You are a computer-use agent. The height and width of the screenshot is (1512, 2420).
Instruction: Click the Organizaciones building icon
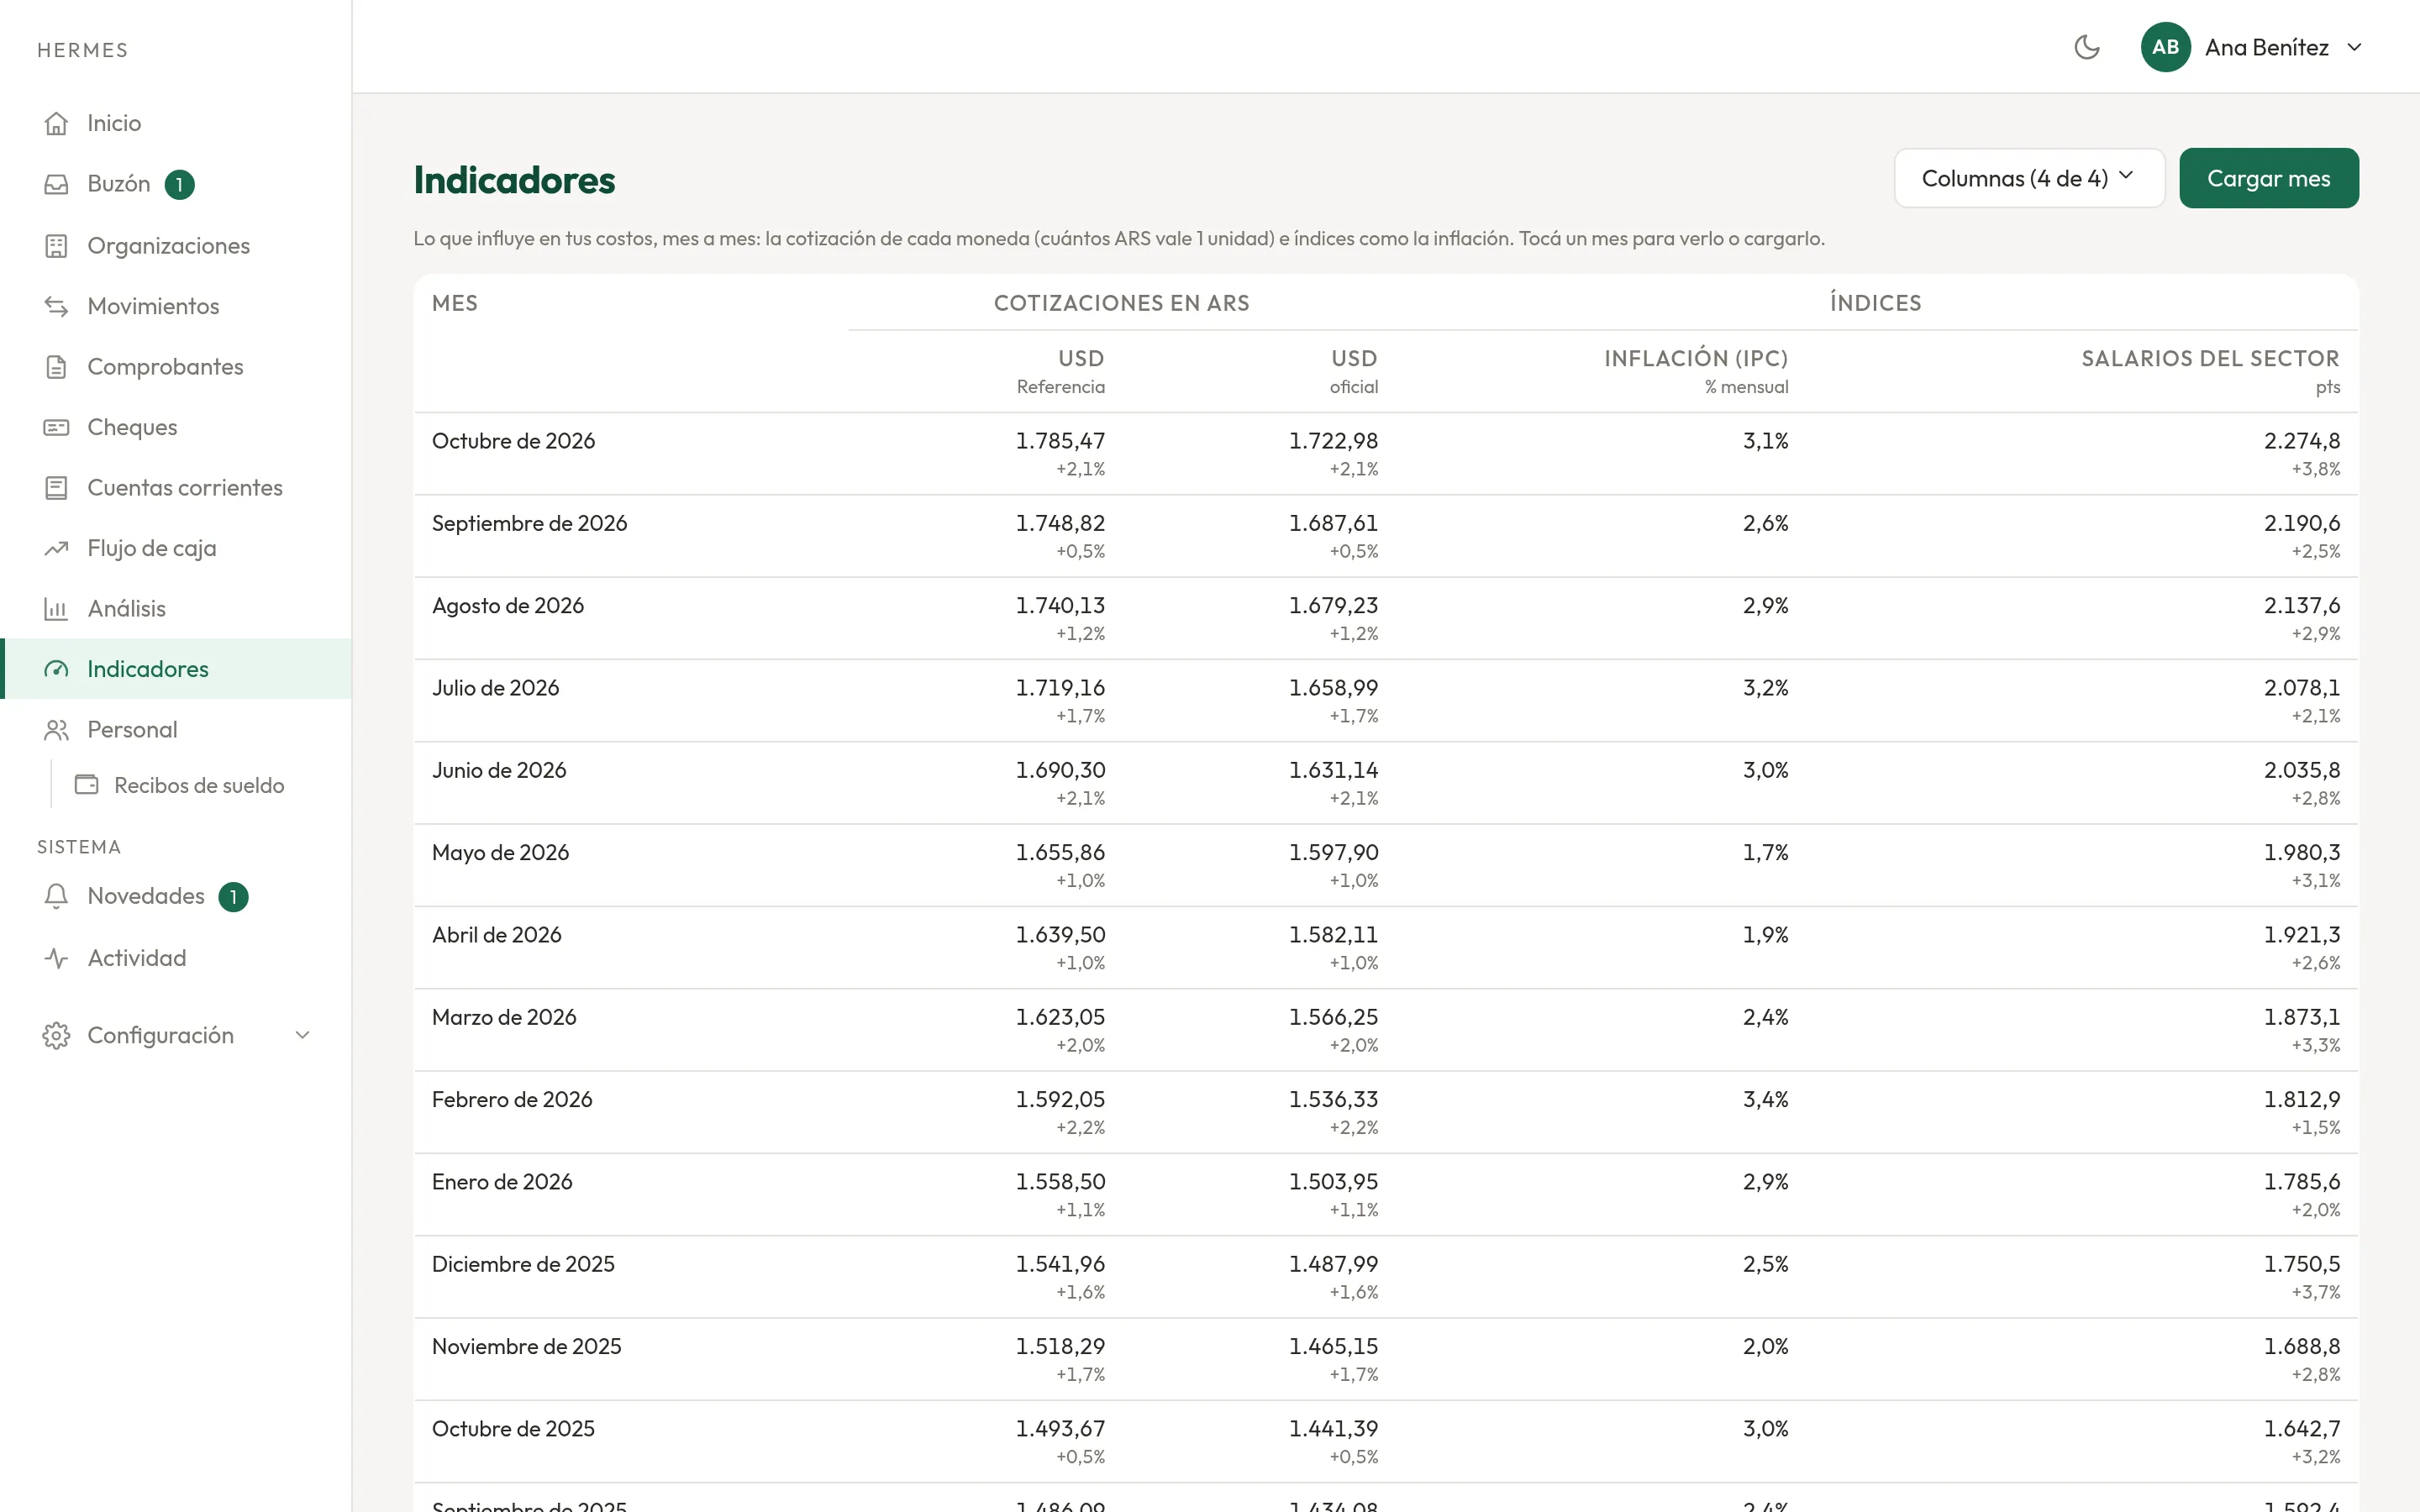(x=56, y=246)
